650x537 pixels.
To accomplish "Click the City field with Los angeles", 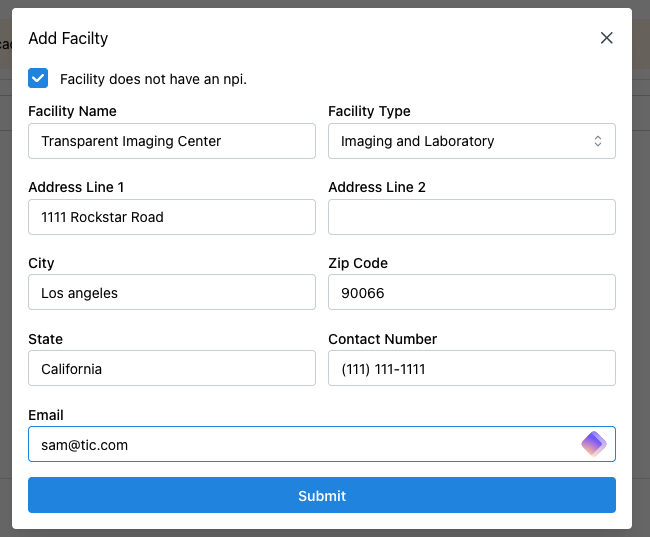I will point(171,293).
